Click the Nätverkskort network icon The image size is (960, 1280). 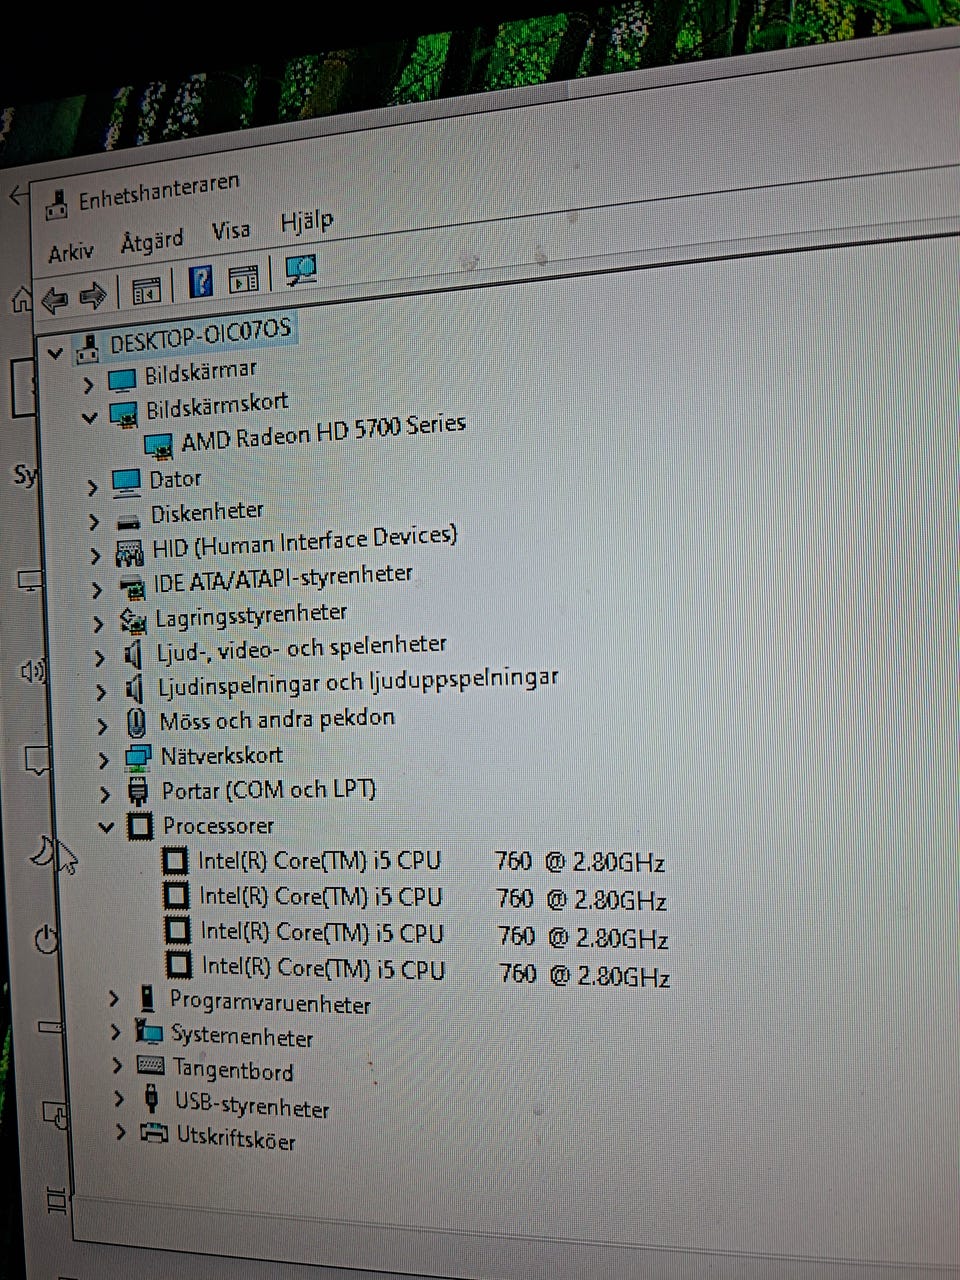tap(138, 758)
